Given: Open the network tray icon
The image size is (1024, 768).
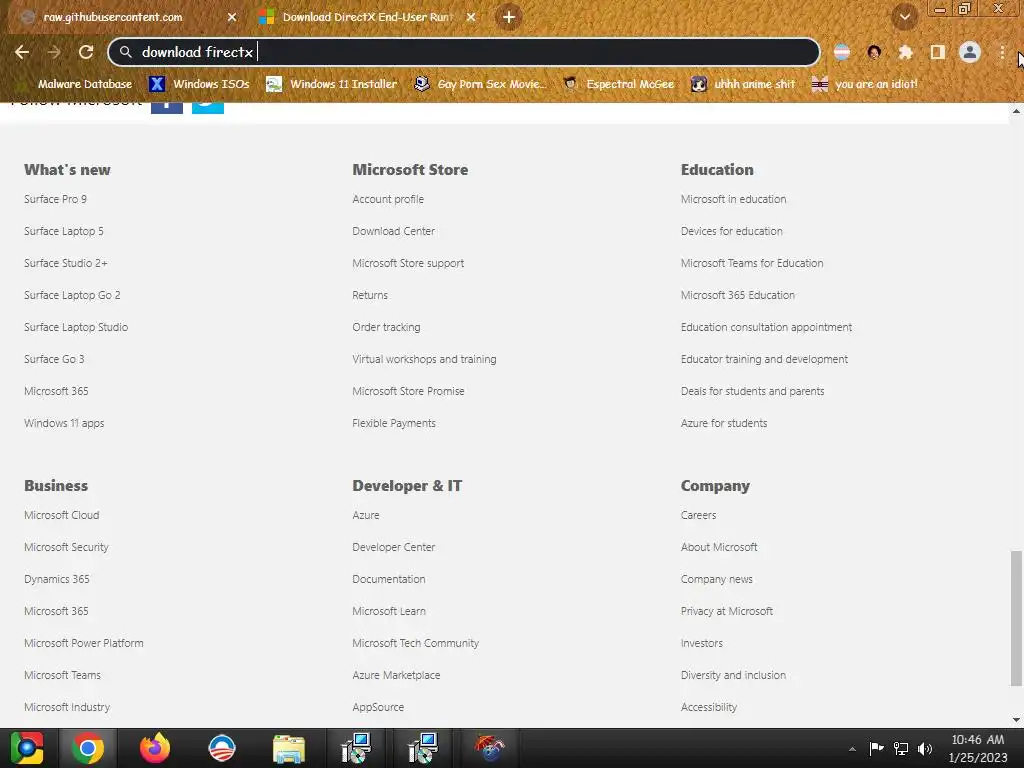Looking at the screenshot, I should pyautogui.click(x=901, y=748).
